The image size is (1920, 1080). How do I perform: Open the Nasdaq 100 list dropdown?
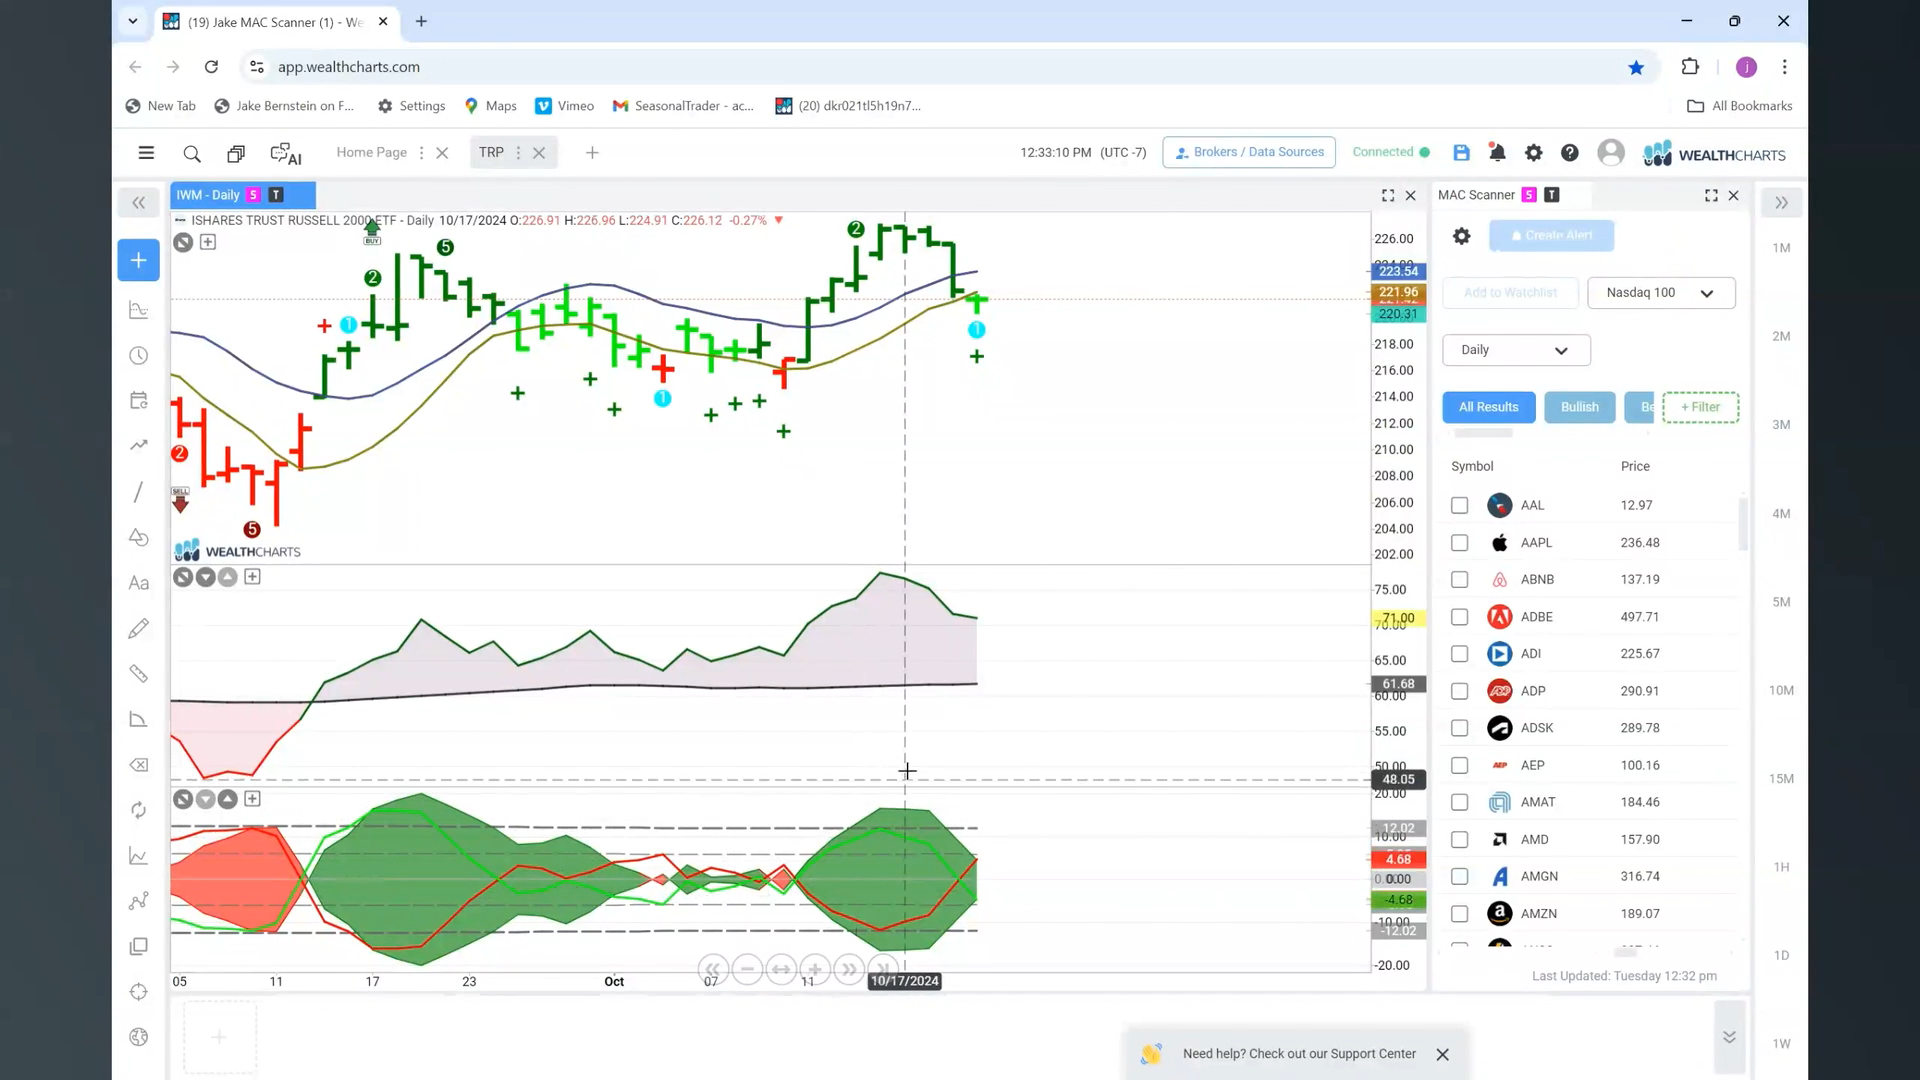pos(1661,293)
